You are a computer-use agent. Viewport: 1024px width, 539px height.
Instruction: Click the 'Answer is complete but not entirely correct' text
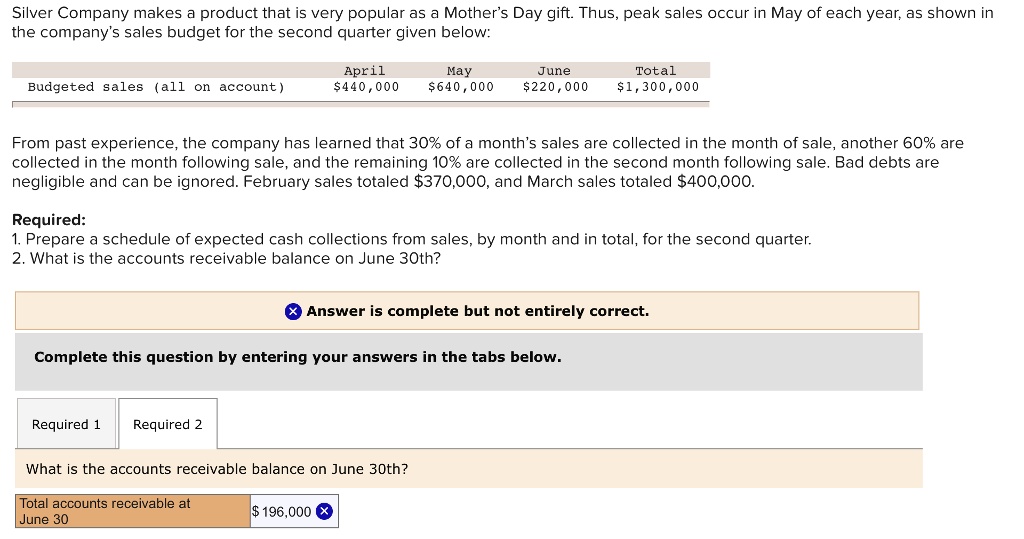pos(477,311)
